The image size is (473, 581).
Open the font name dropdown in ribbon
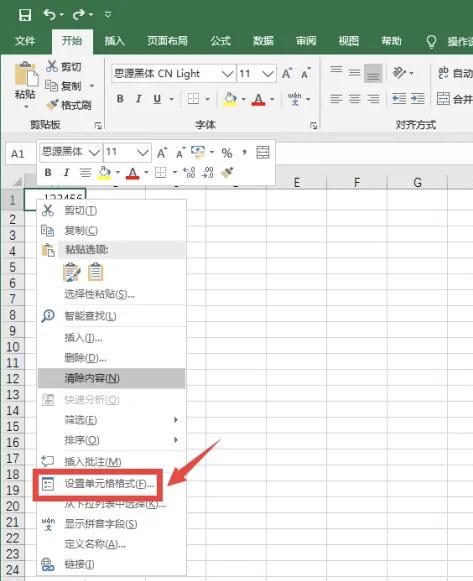point(227,74)
